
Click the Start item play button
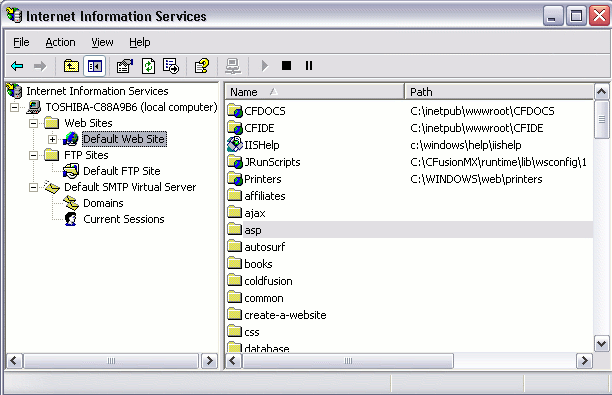click(x=265, y=66)
